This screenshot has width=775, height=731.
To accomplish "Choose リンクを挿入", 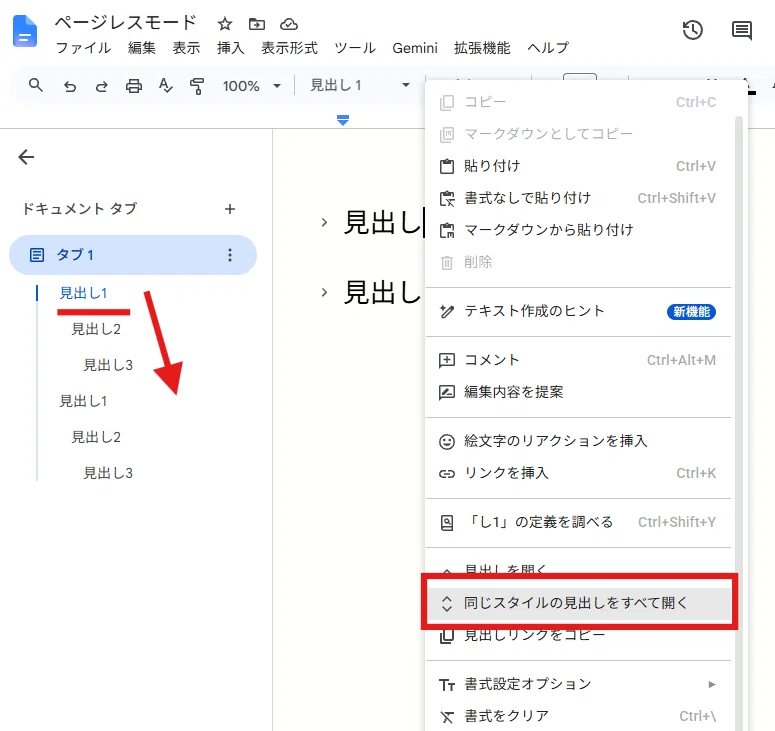I will coord(578,473).
